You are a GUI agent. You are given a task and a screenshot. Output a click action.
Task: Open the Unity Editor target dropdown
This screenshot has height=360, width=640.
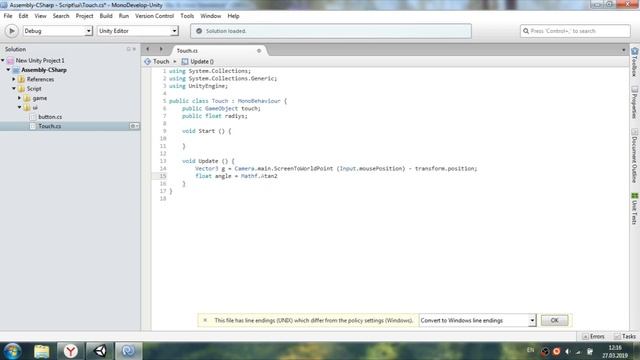pyautogui.click(x=138, y=31)
